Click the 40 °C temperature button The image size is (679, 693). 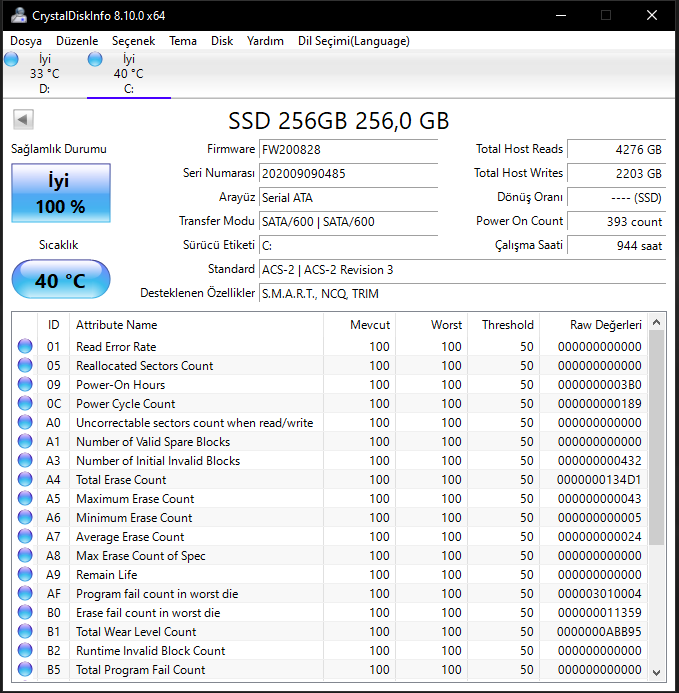coord(61,280)
